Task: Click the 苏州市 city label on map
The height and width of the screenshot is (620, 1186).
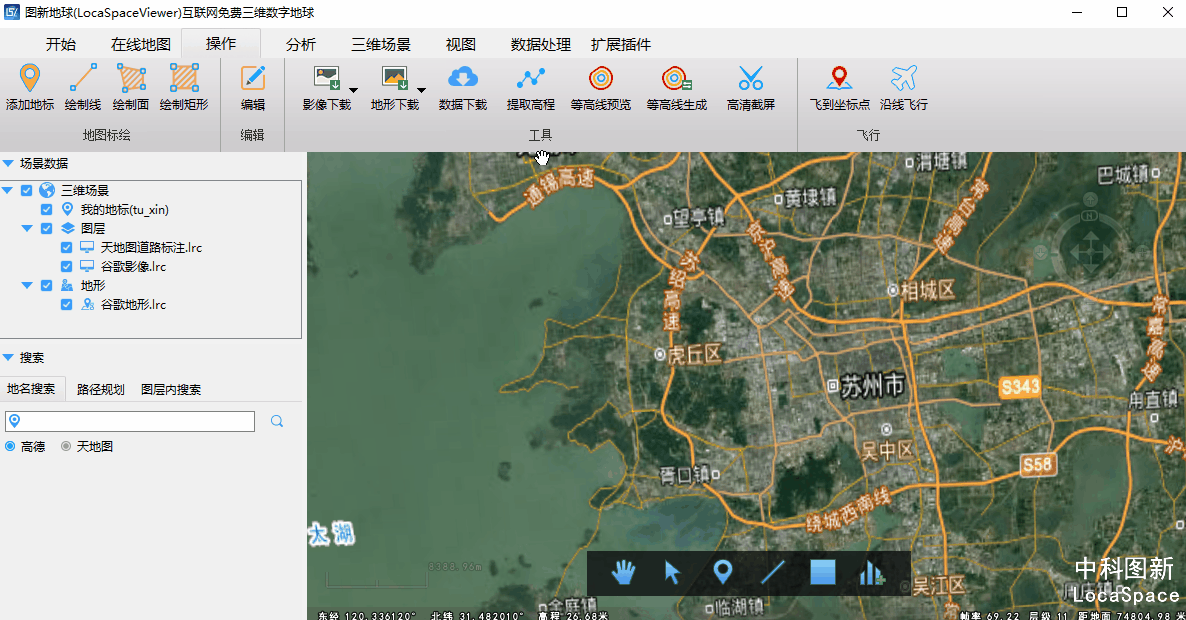Action: click(872, 386)
